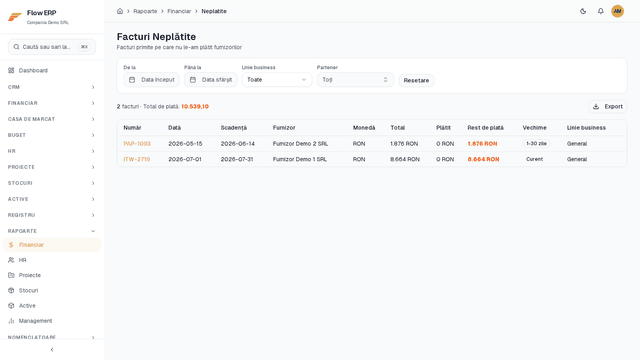Viewport: 640px width, 360px height.
Task: Go to home via breadcrumb icon
Action: pyautogui.click(x=120, y=11)
